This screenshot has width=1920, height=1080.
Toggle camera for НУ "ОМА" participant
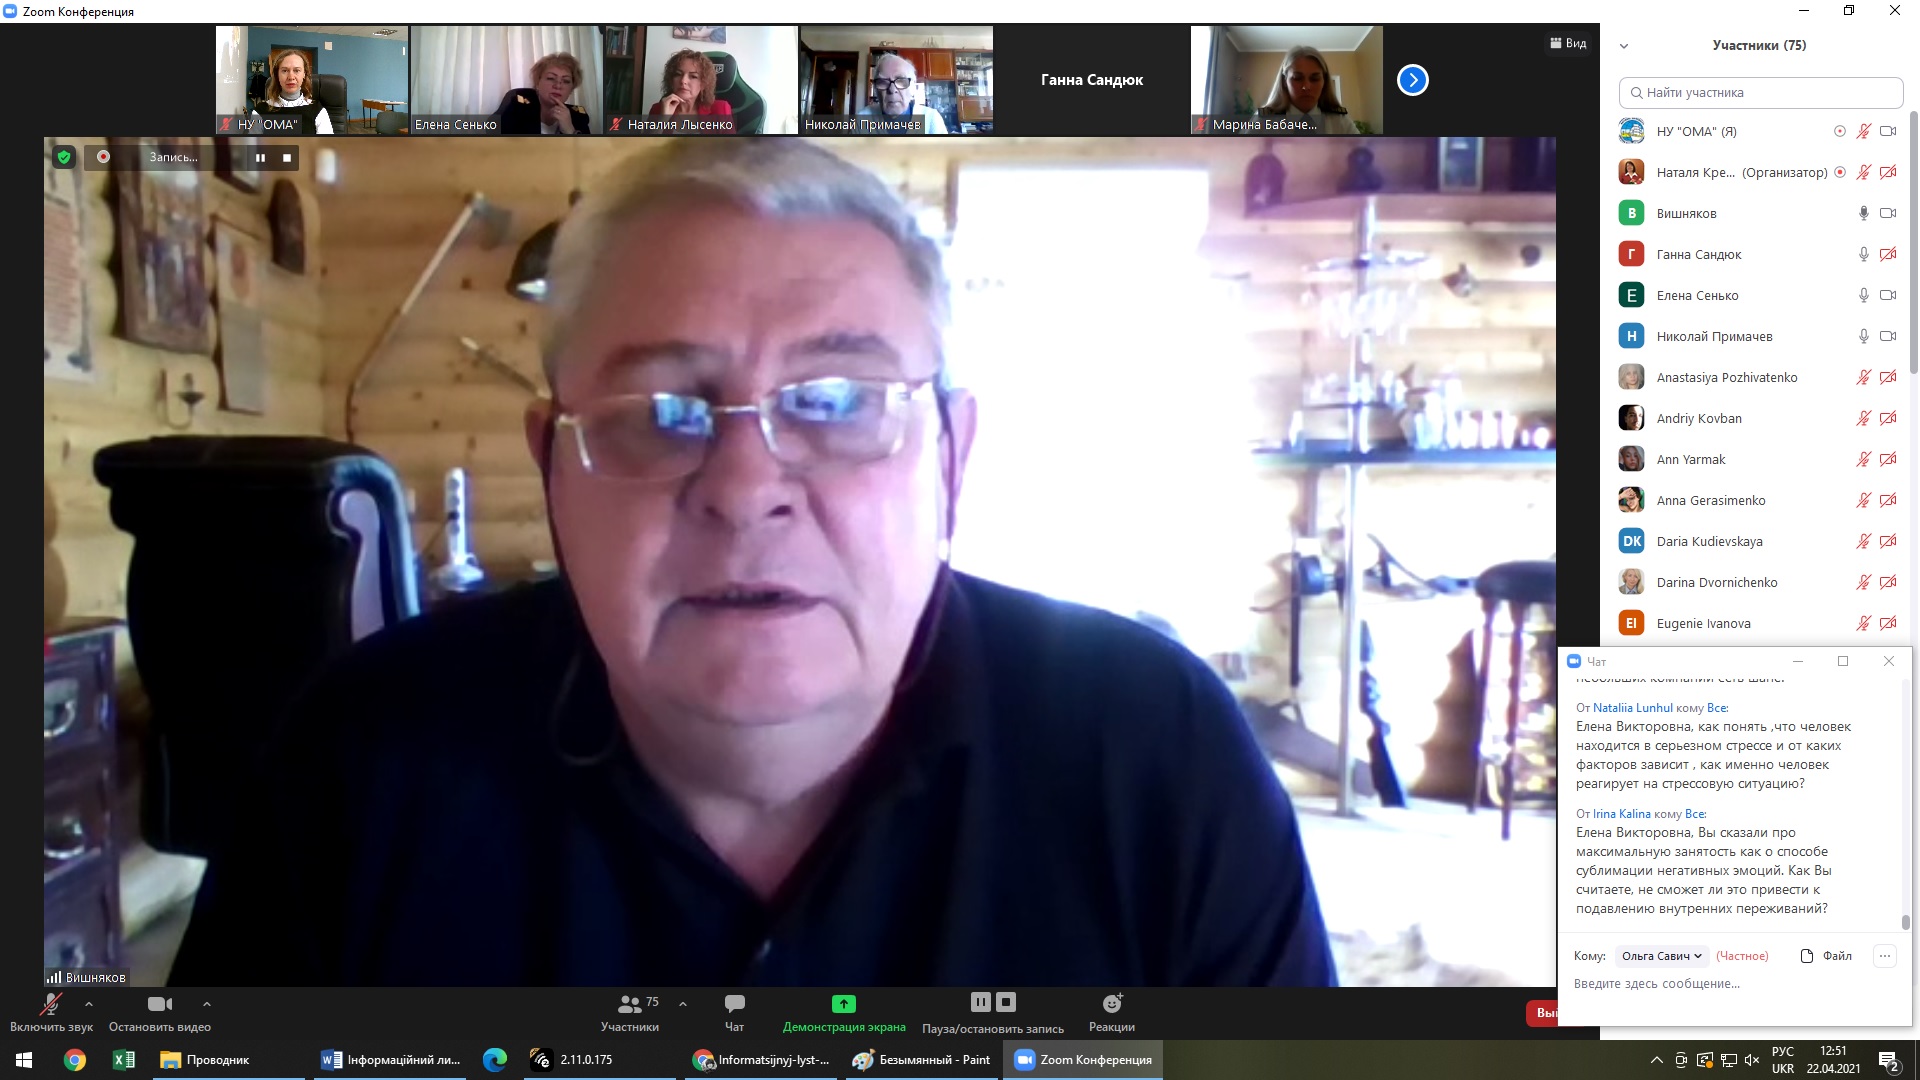click(1888, 131)
